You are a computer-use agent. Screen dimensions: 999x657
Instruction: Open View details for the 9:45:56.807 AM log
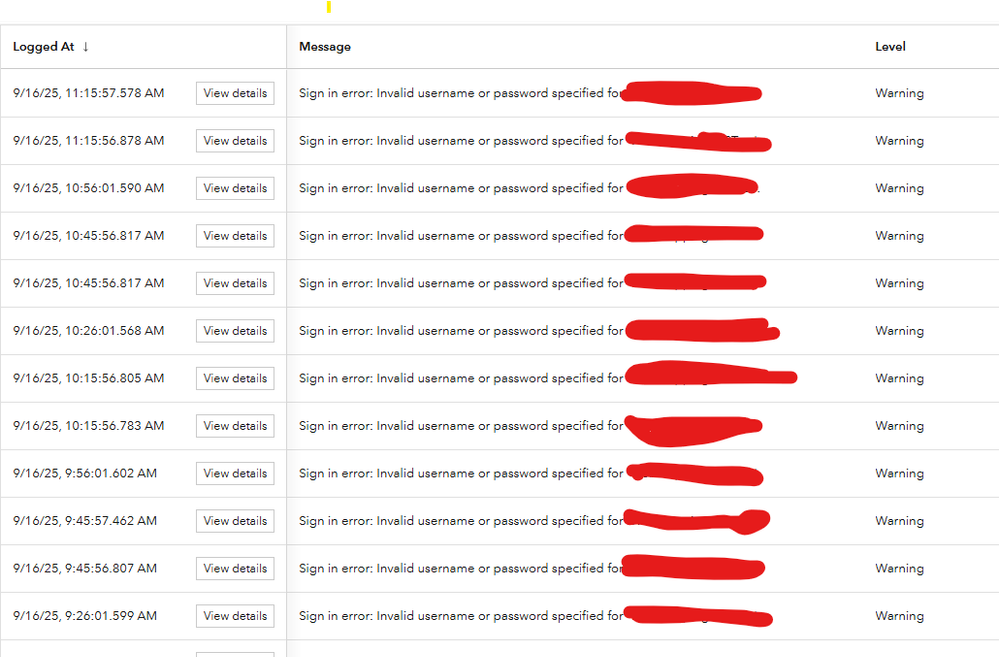pyautogui.click(x=235, y=568)
